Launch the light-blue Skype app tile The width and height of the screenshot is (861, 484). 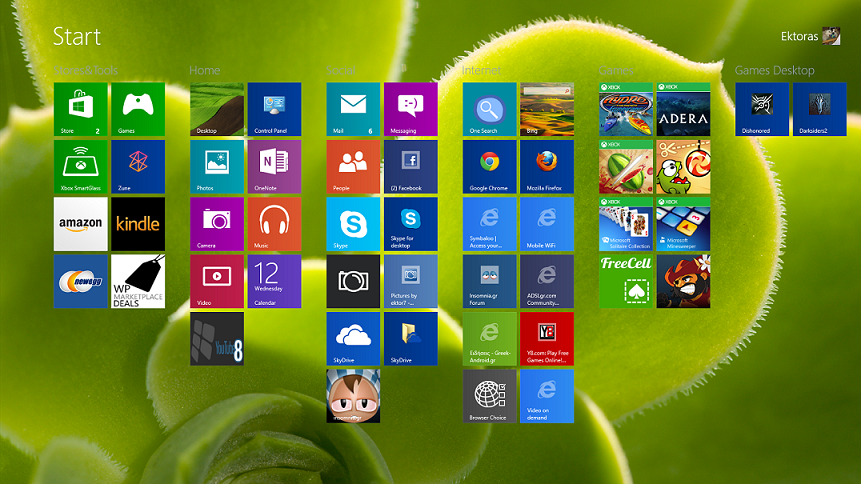(x=353, y=224)
